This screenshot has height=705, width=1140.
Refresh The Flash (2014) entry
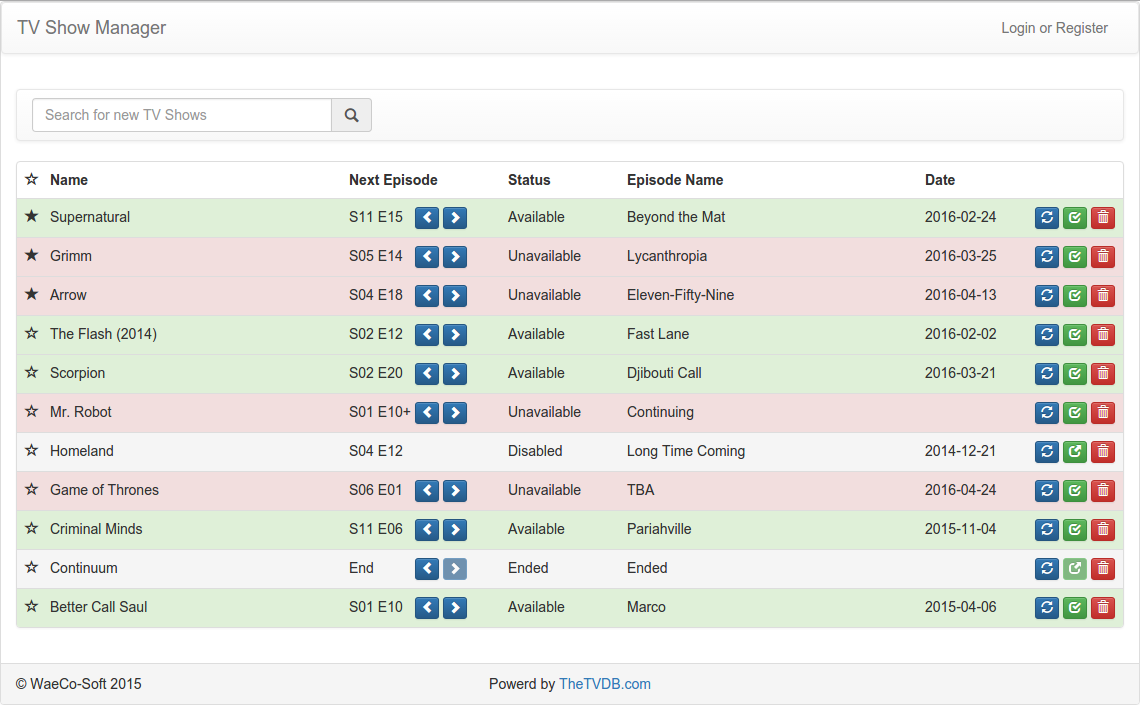coord(1047,334)
